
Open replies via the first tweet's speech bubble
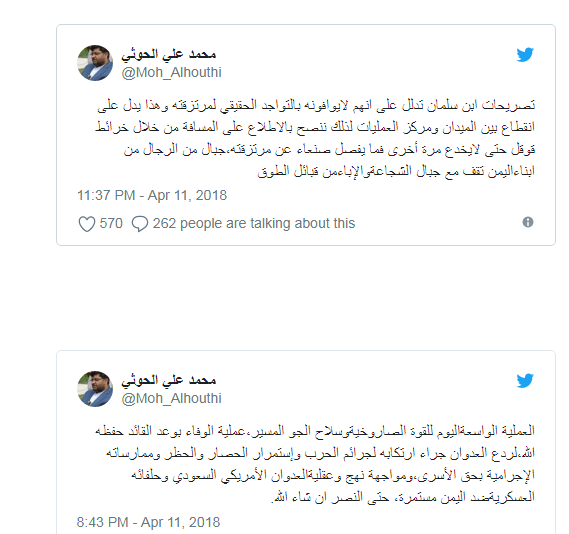click(x=140, y=223)
